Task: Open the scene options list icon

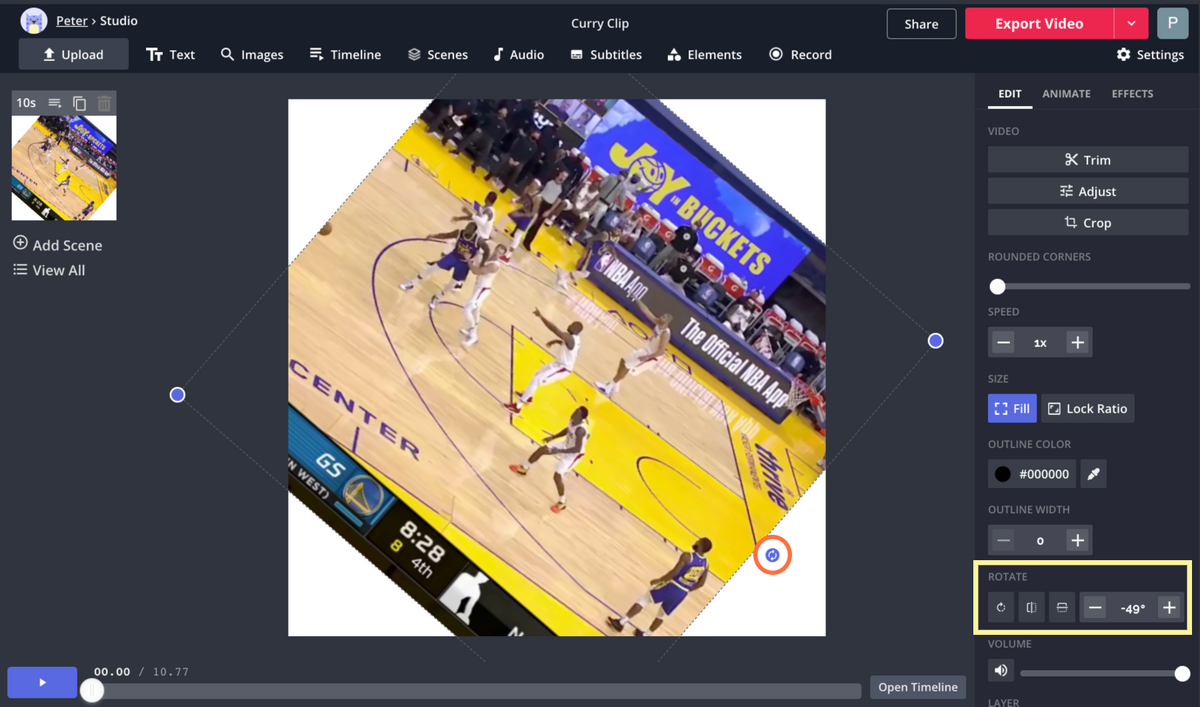Action: click(x=55, y=103)
